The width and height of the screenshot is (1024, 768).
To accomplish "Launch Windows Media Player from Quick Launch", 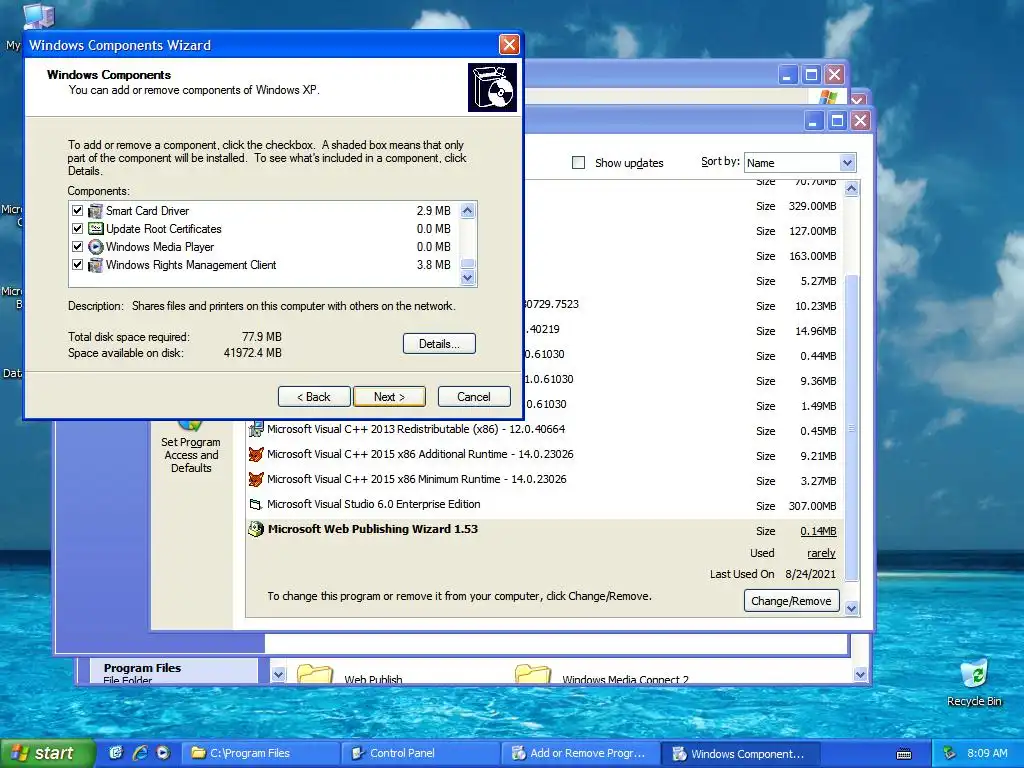I will coord(163,753).
